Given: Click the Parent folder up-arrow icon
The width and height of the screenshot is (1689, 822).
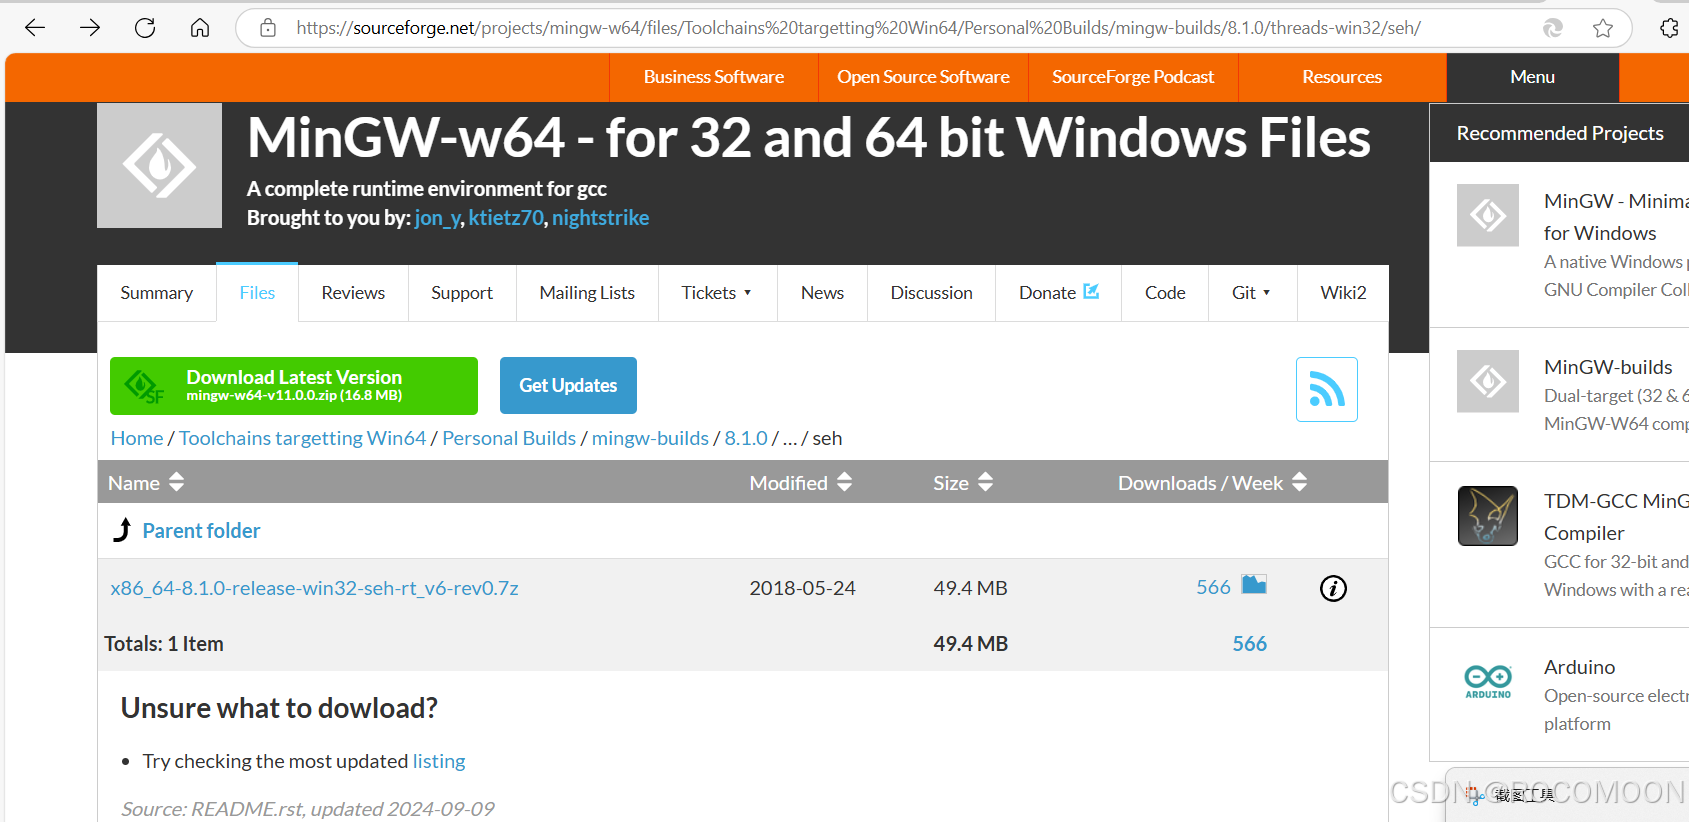Looking at the screenshot, I should [122, 530].
